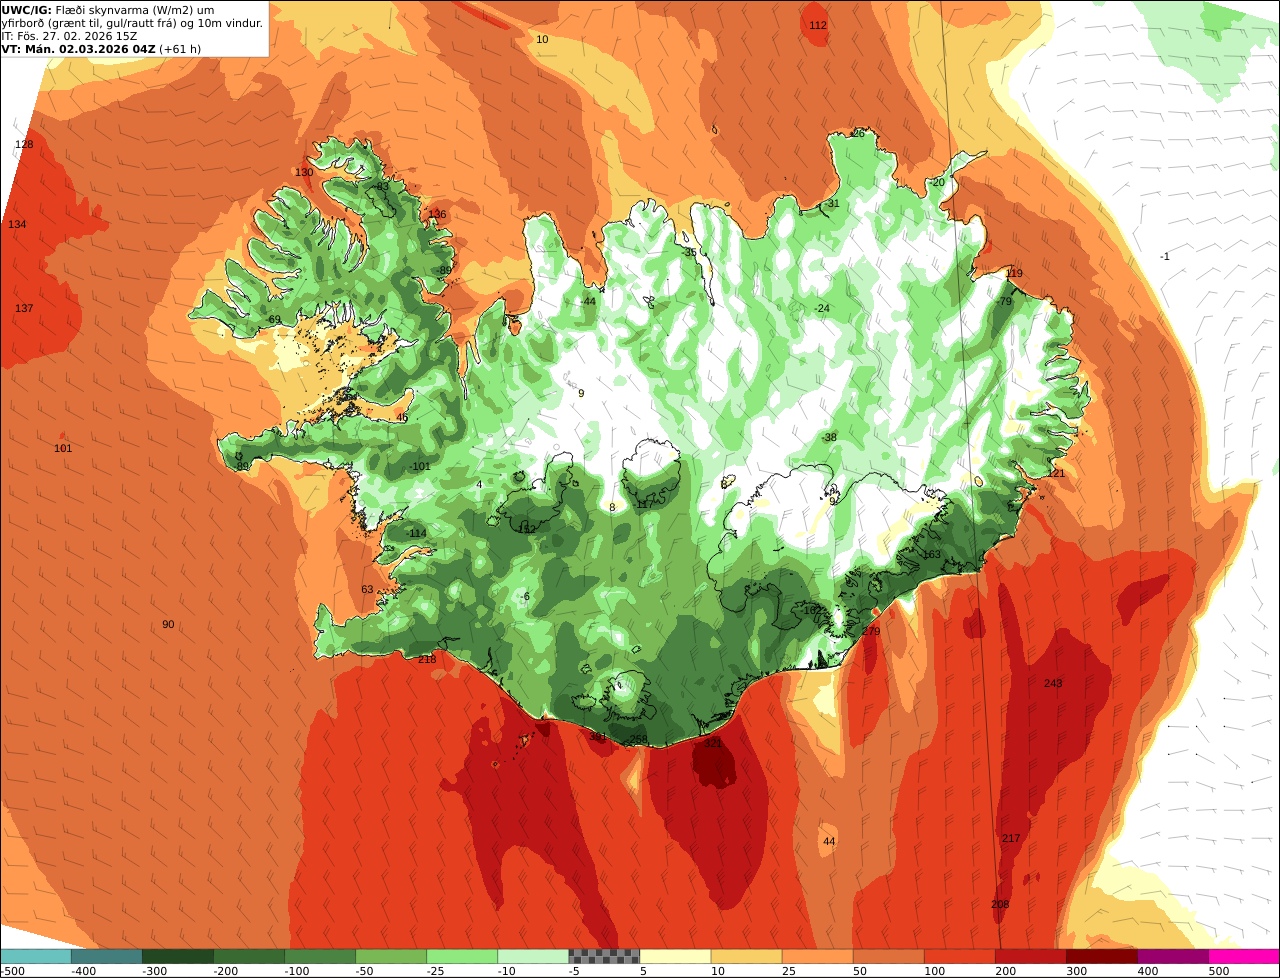Click the '128' flux value on the map
This screenshot has height=978, width=1280.
24,144
